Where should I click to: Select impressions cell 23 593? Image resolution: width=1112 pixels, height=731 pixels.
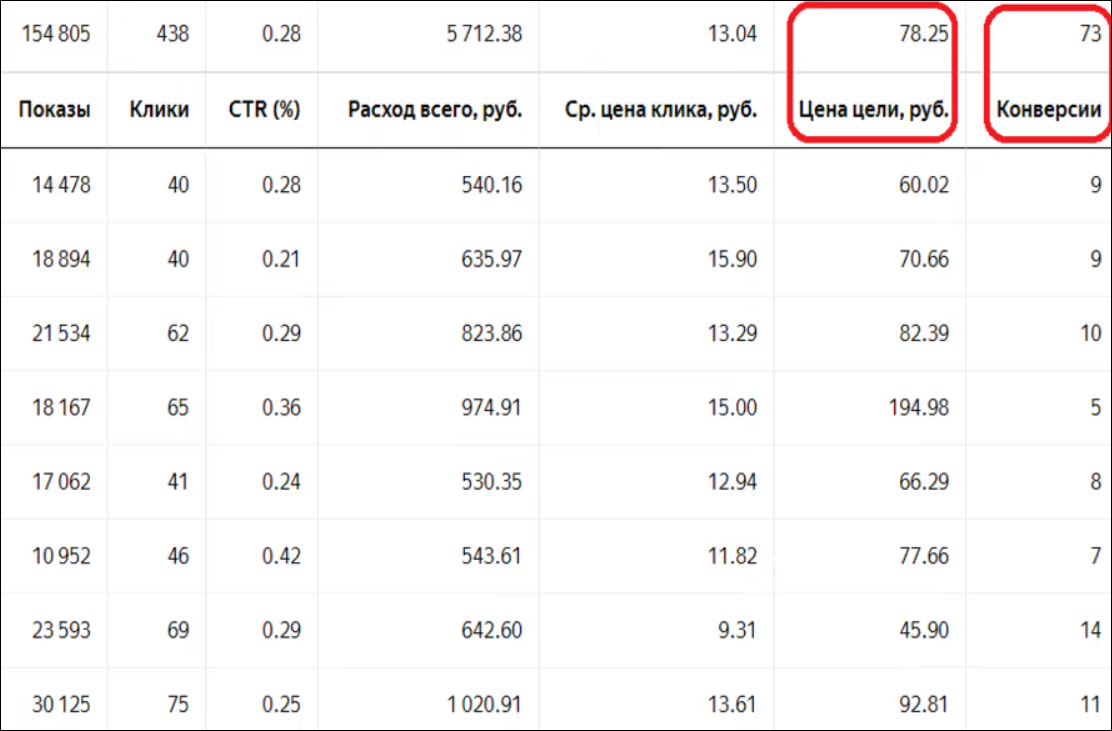pos(61,630)
